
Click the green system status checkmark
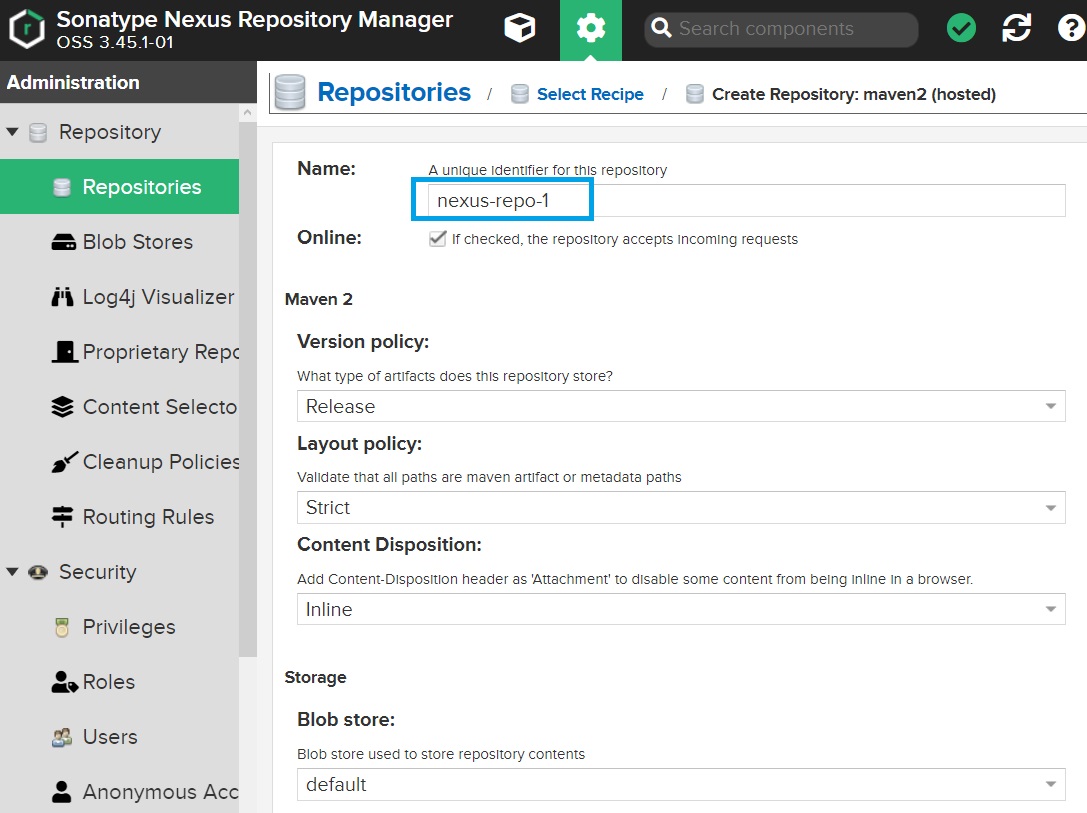tap(961, 28)
